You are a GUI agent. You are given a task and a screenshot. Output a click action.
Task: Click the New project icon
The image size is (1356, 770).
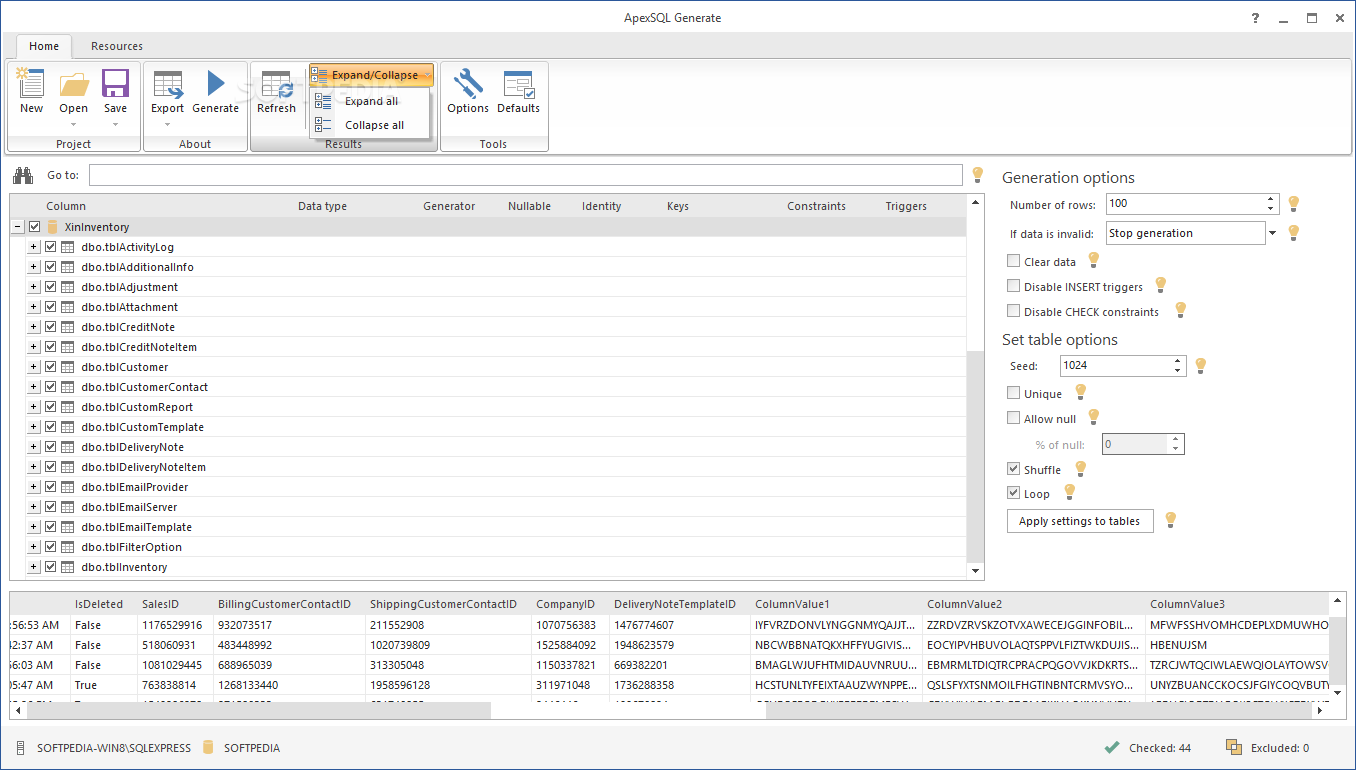[x=31, y=83]
